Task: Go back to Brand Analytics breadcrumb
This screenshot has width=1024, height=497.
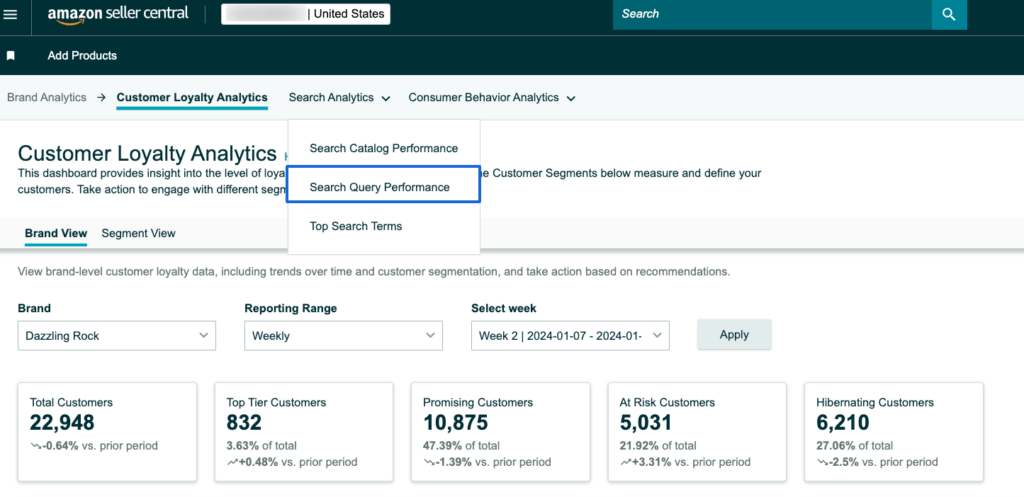Action: (x=46, y=97)
